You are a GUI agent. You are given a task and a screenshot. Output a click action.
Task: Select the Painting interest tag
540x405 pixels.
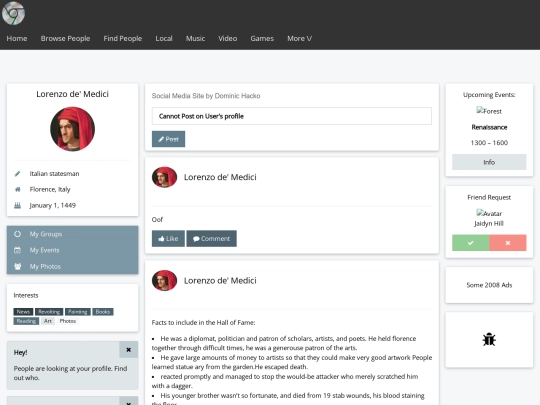click(77, 312)
